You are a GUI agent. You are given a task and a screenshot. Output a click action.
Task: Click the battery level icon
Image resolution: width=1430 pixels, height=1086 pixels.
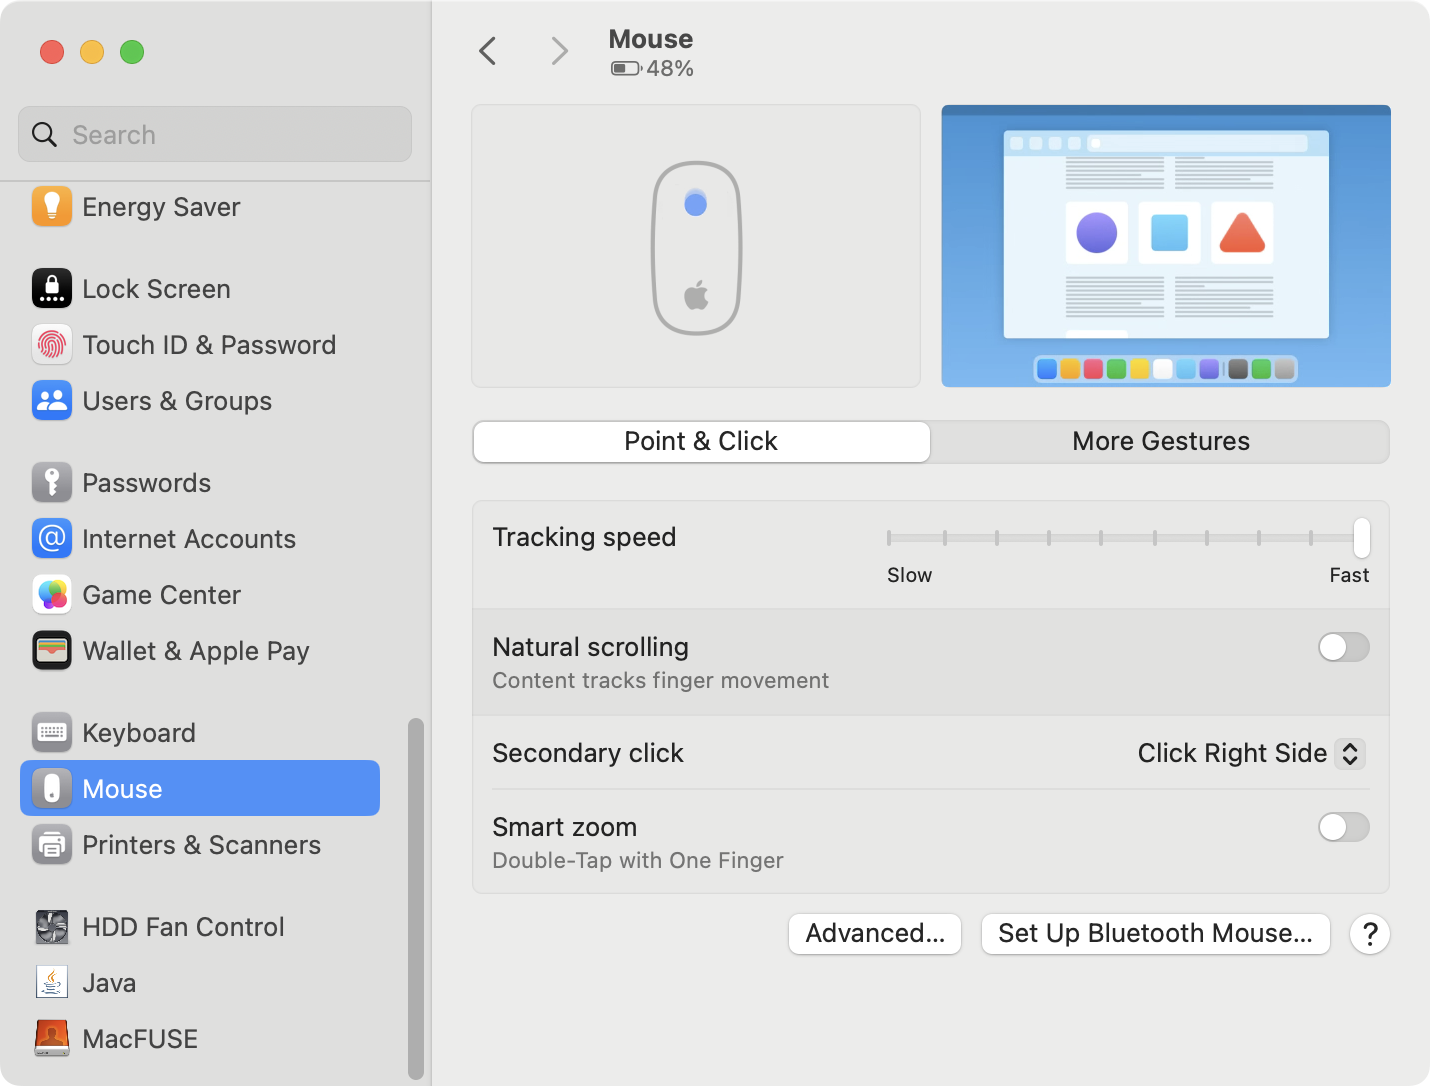626,69
